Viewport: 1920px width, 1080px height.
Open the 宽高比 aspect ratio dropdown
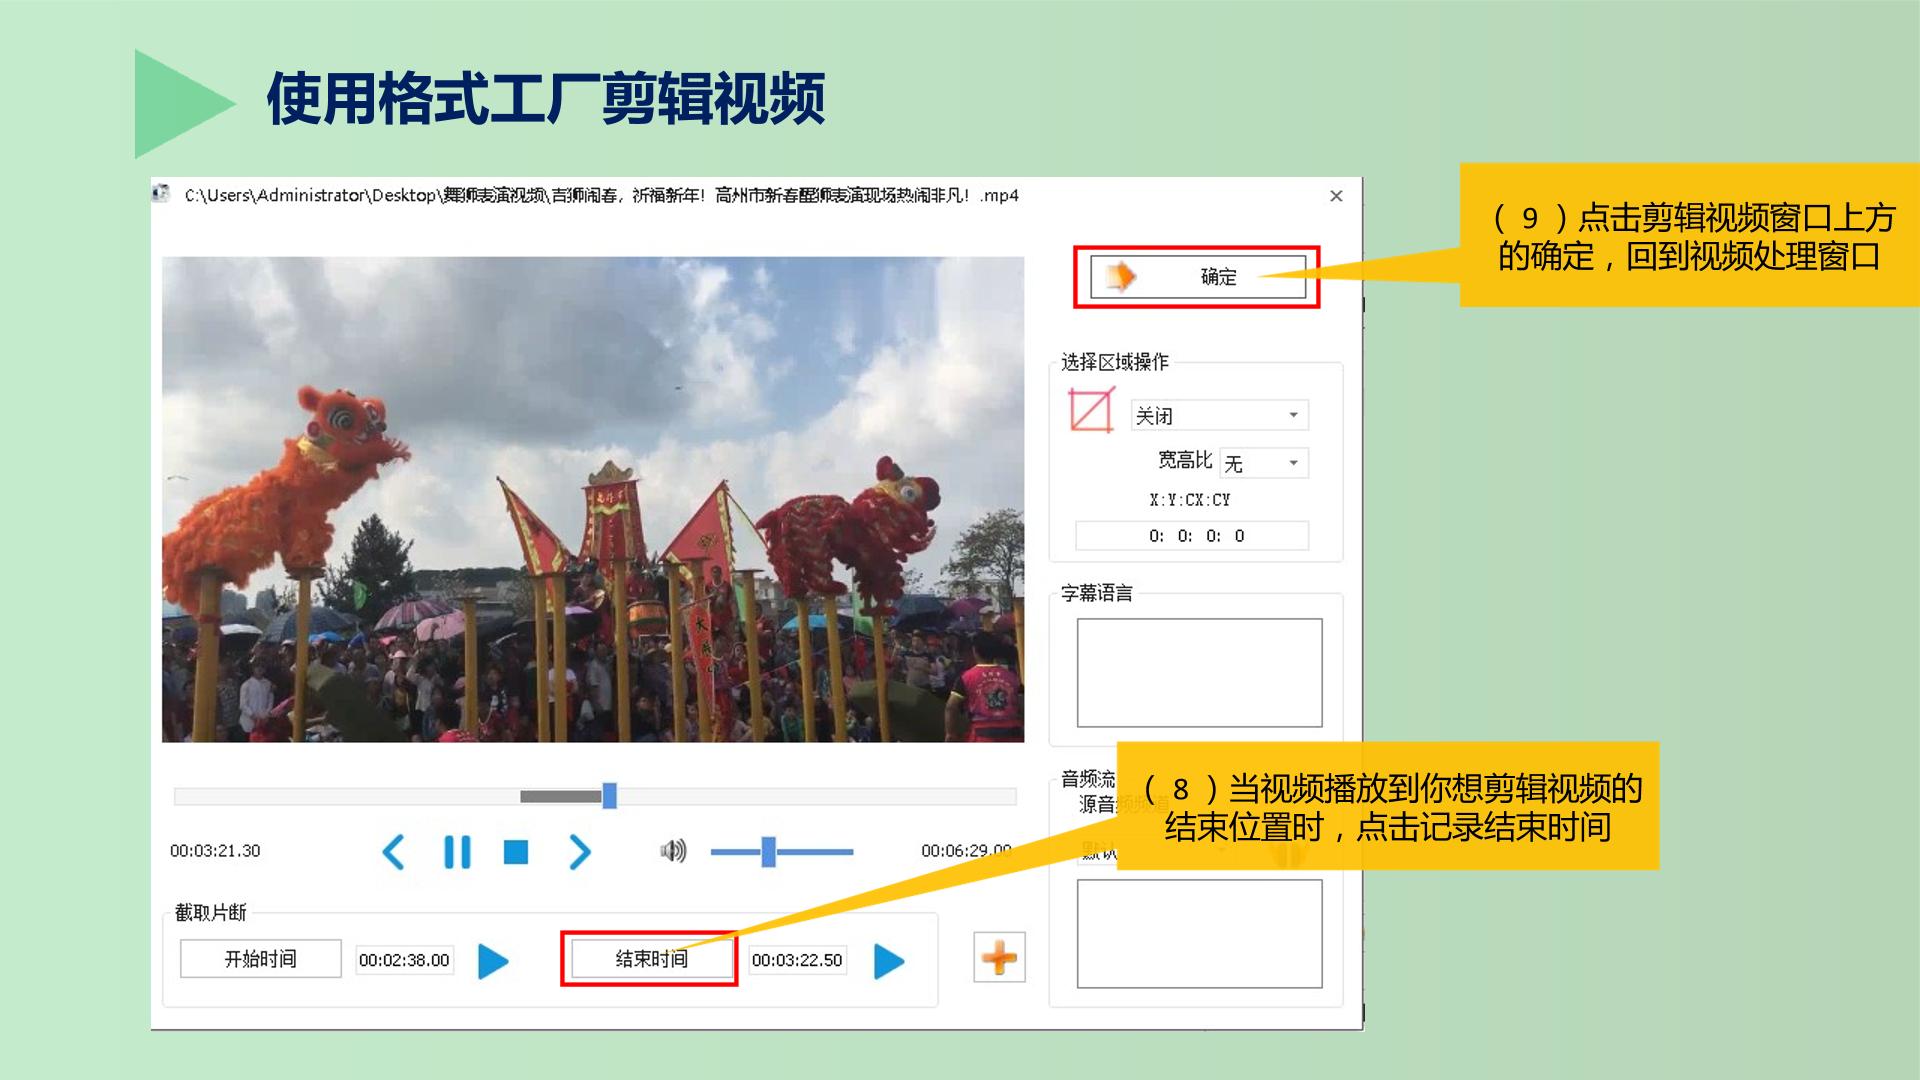[x=1264, y=463]
